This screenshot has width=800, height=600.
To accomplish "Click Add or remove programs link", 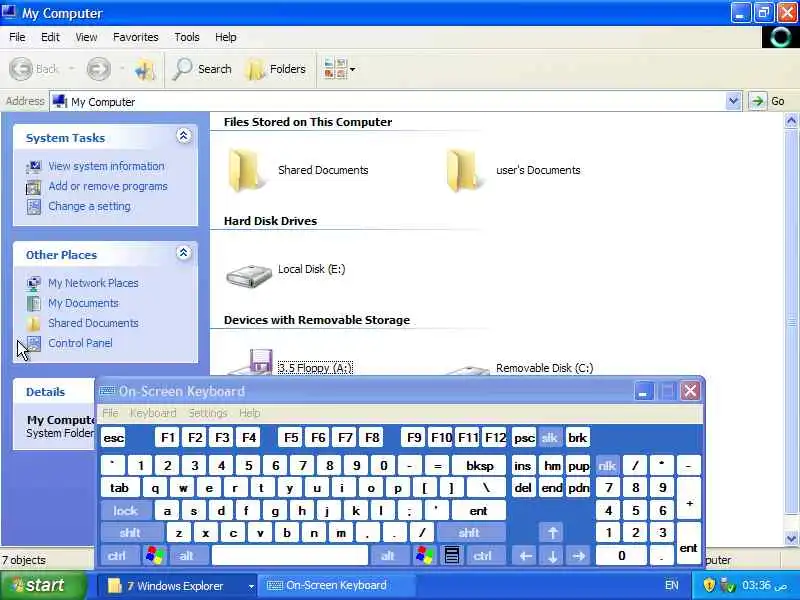I will tap(108, 186).
